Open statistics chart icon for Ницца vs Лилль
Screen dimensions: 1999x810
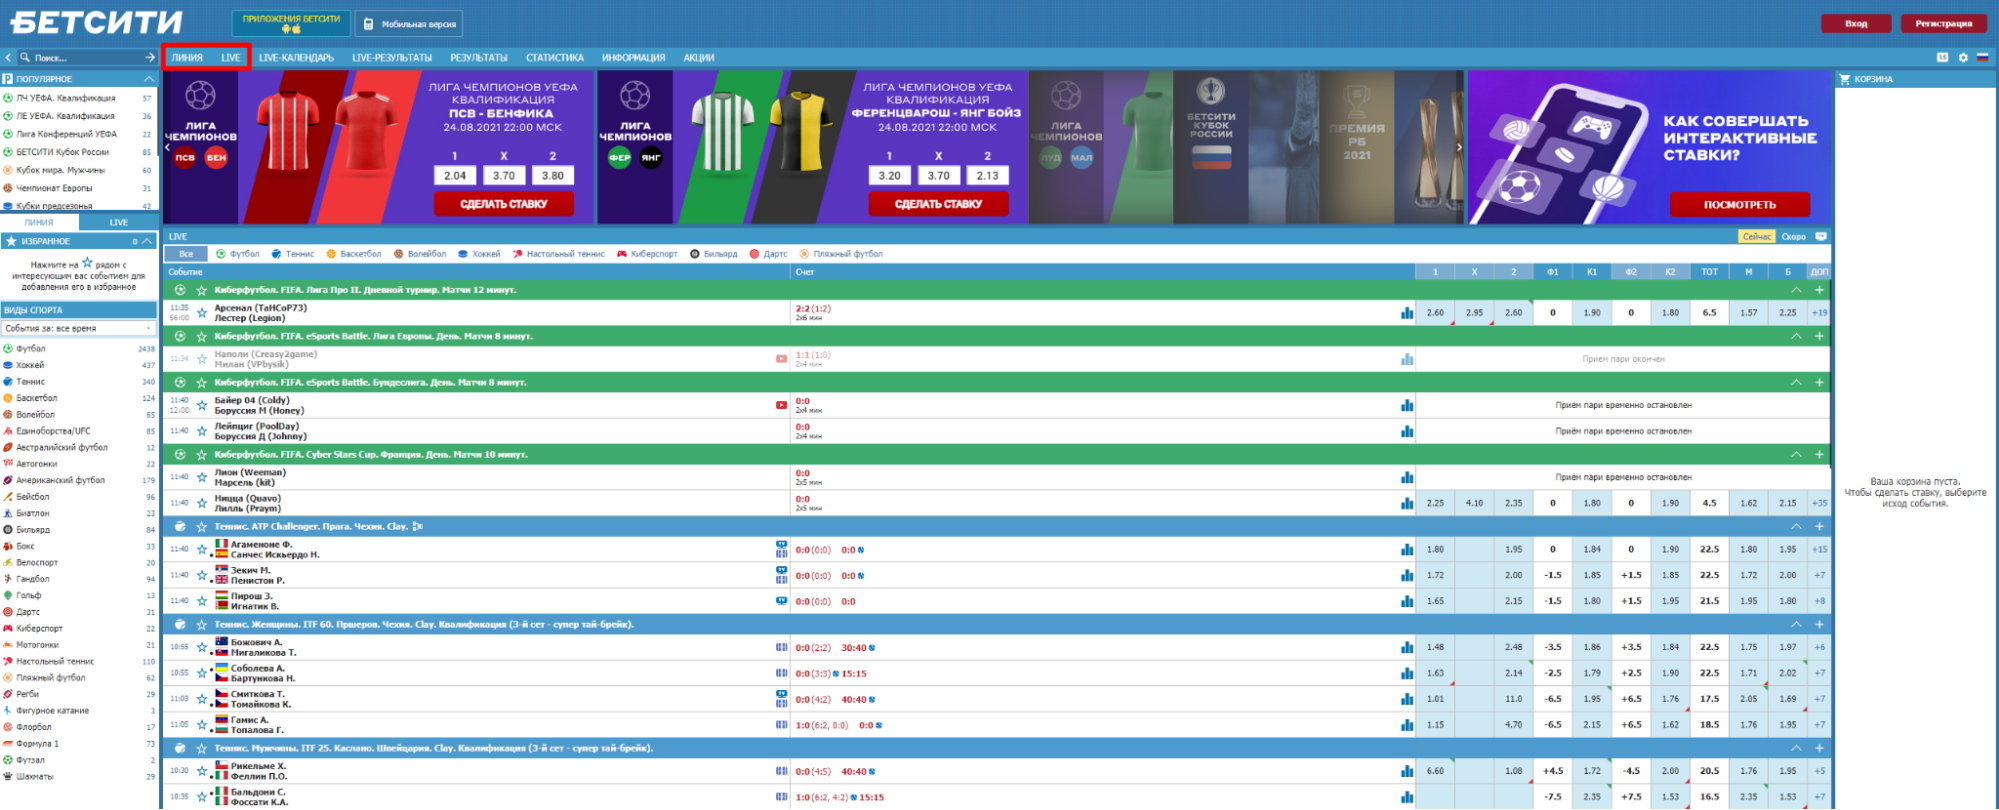[1407, 503]
